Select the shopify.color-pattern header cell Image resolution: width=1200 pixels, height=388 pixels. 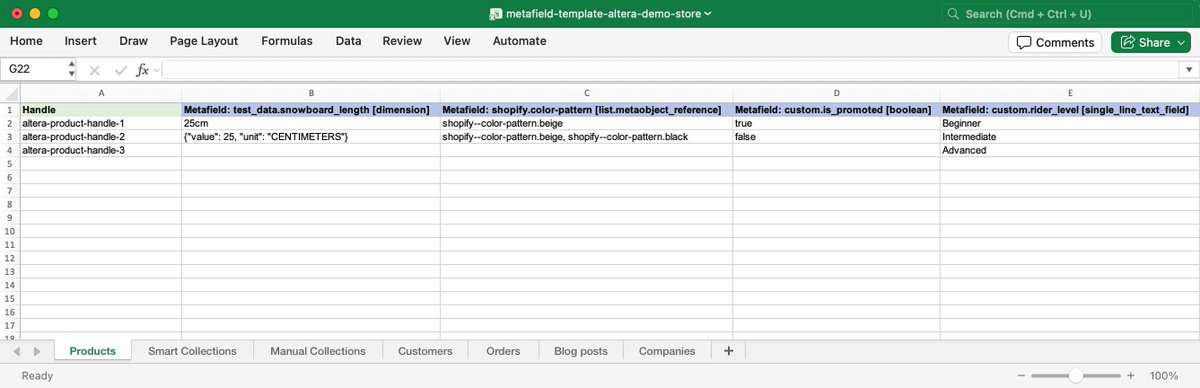pyautogui.click(x=586, y=109)
